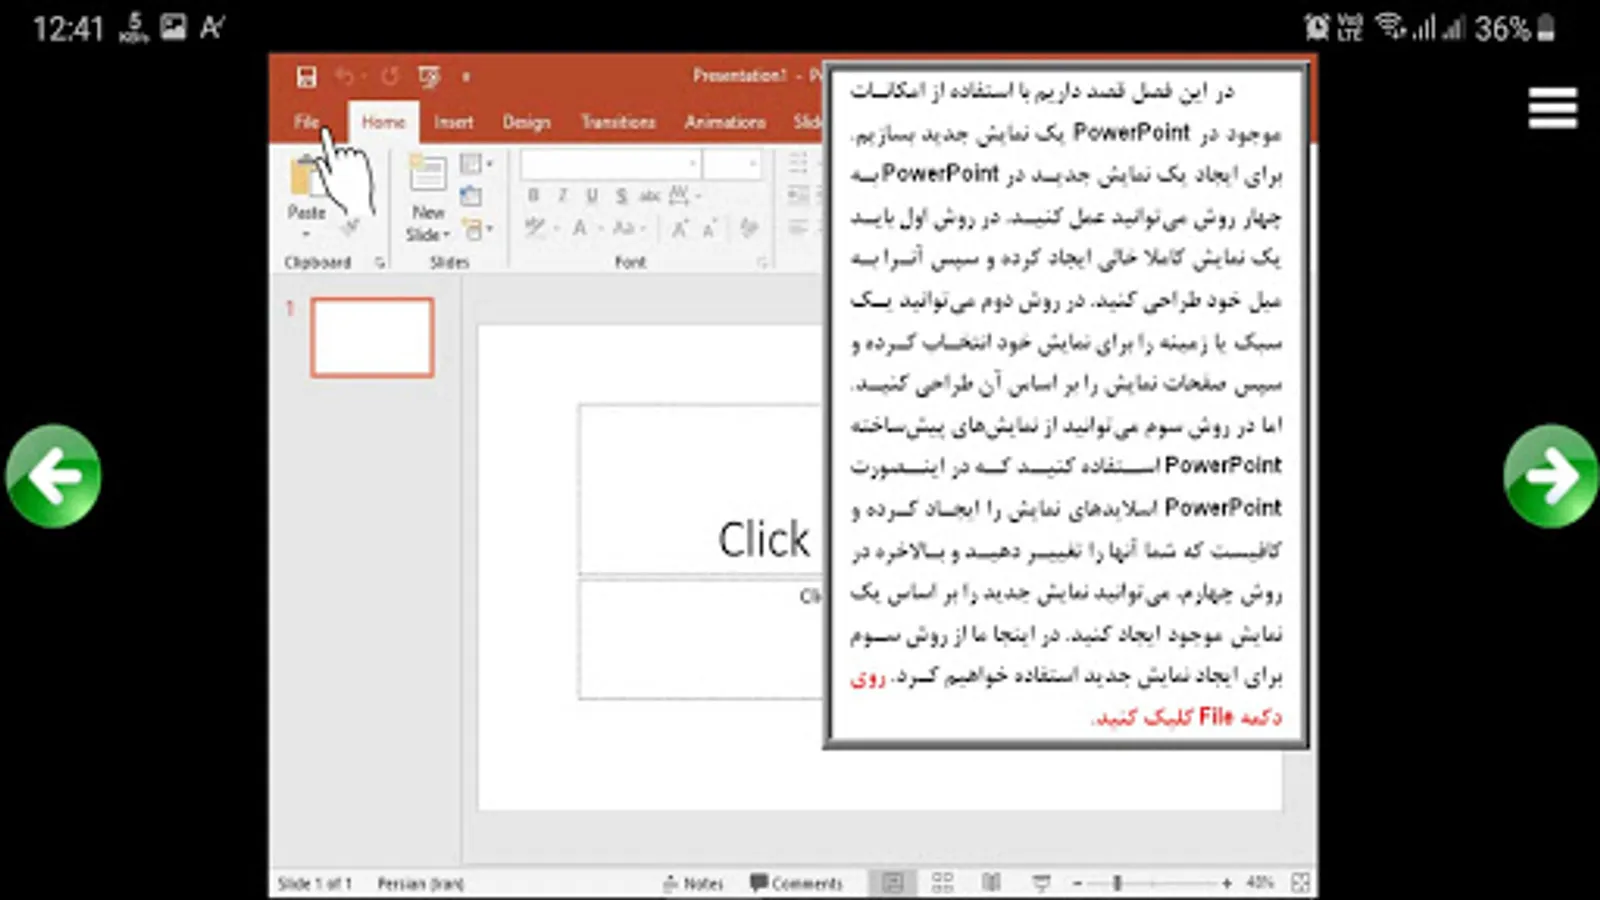Click the Reset slide icon
Viewport: 1600px width, 900px height.
point(471,196)
